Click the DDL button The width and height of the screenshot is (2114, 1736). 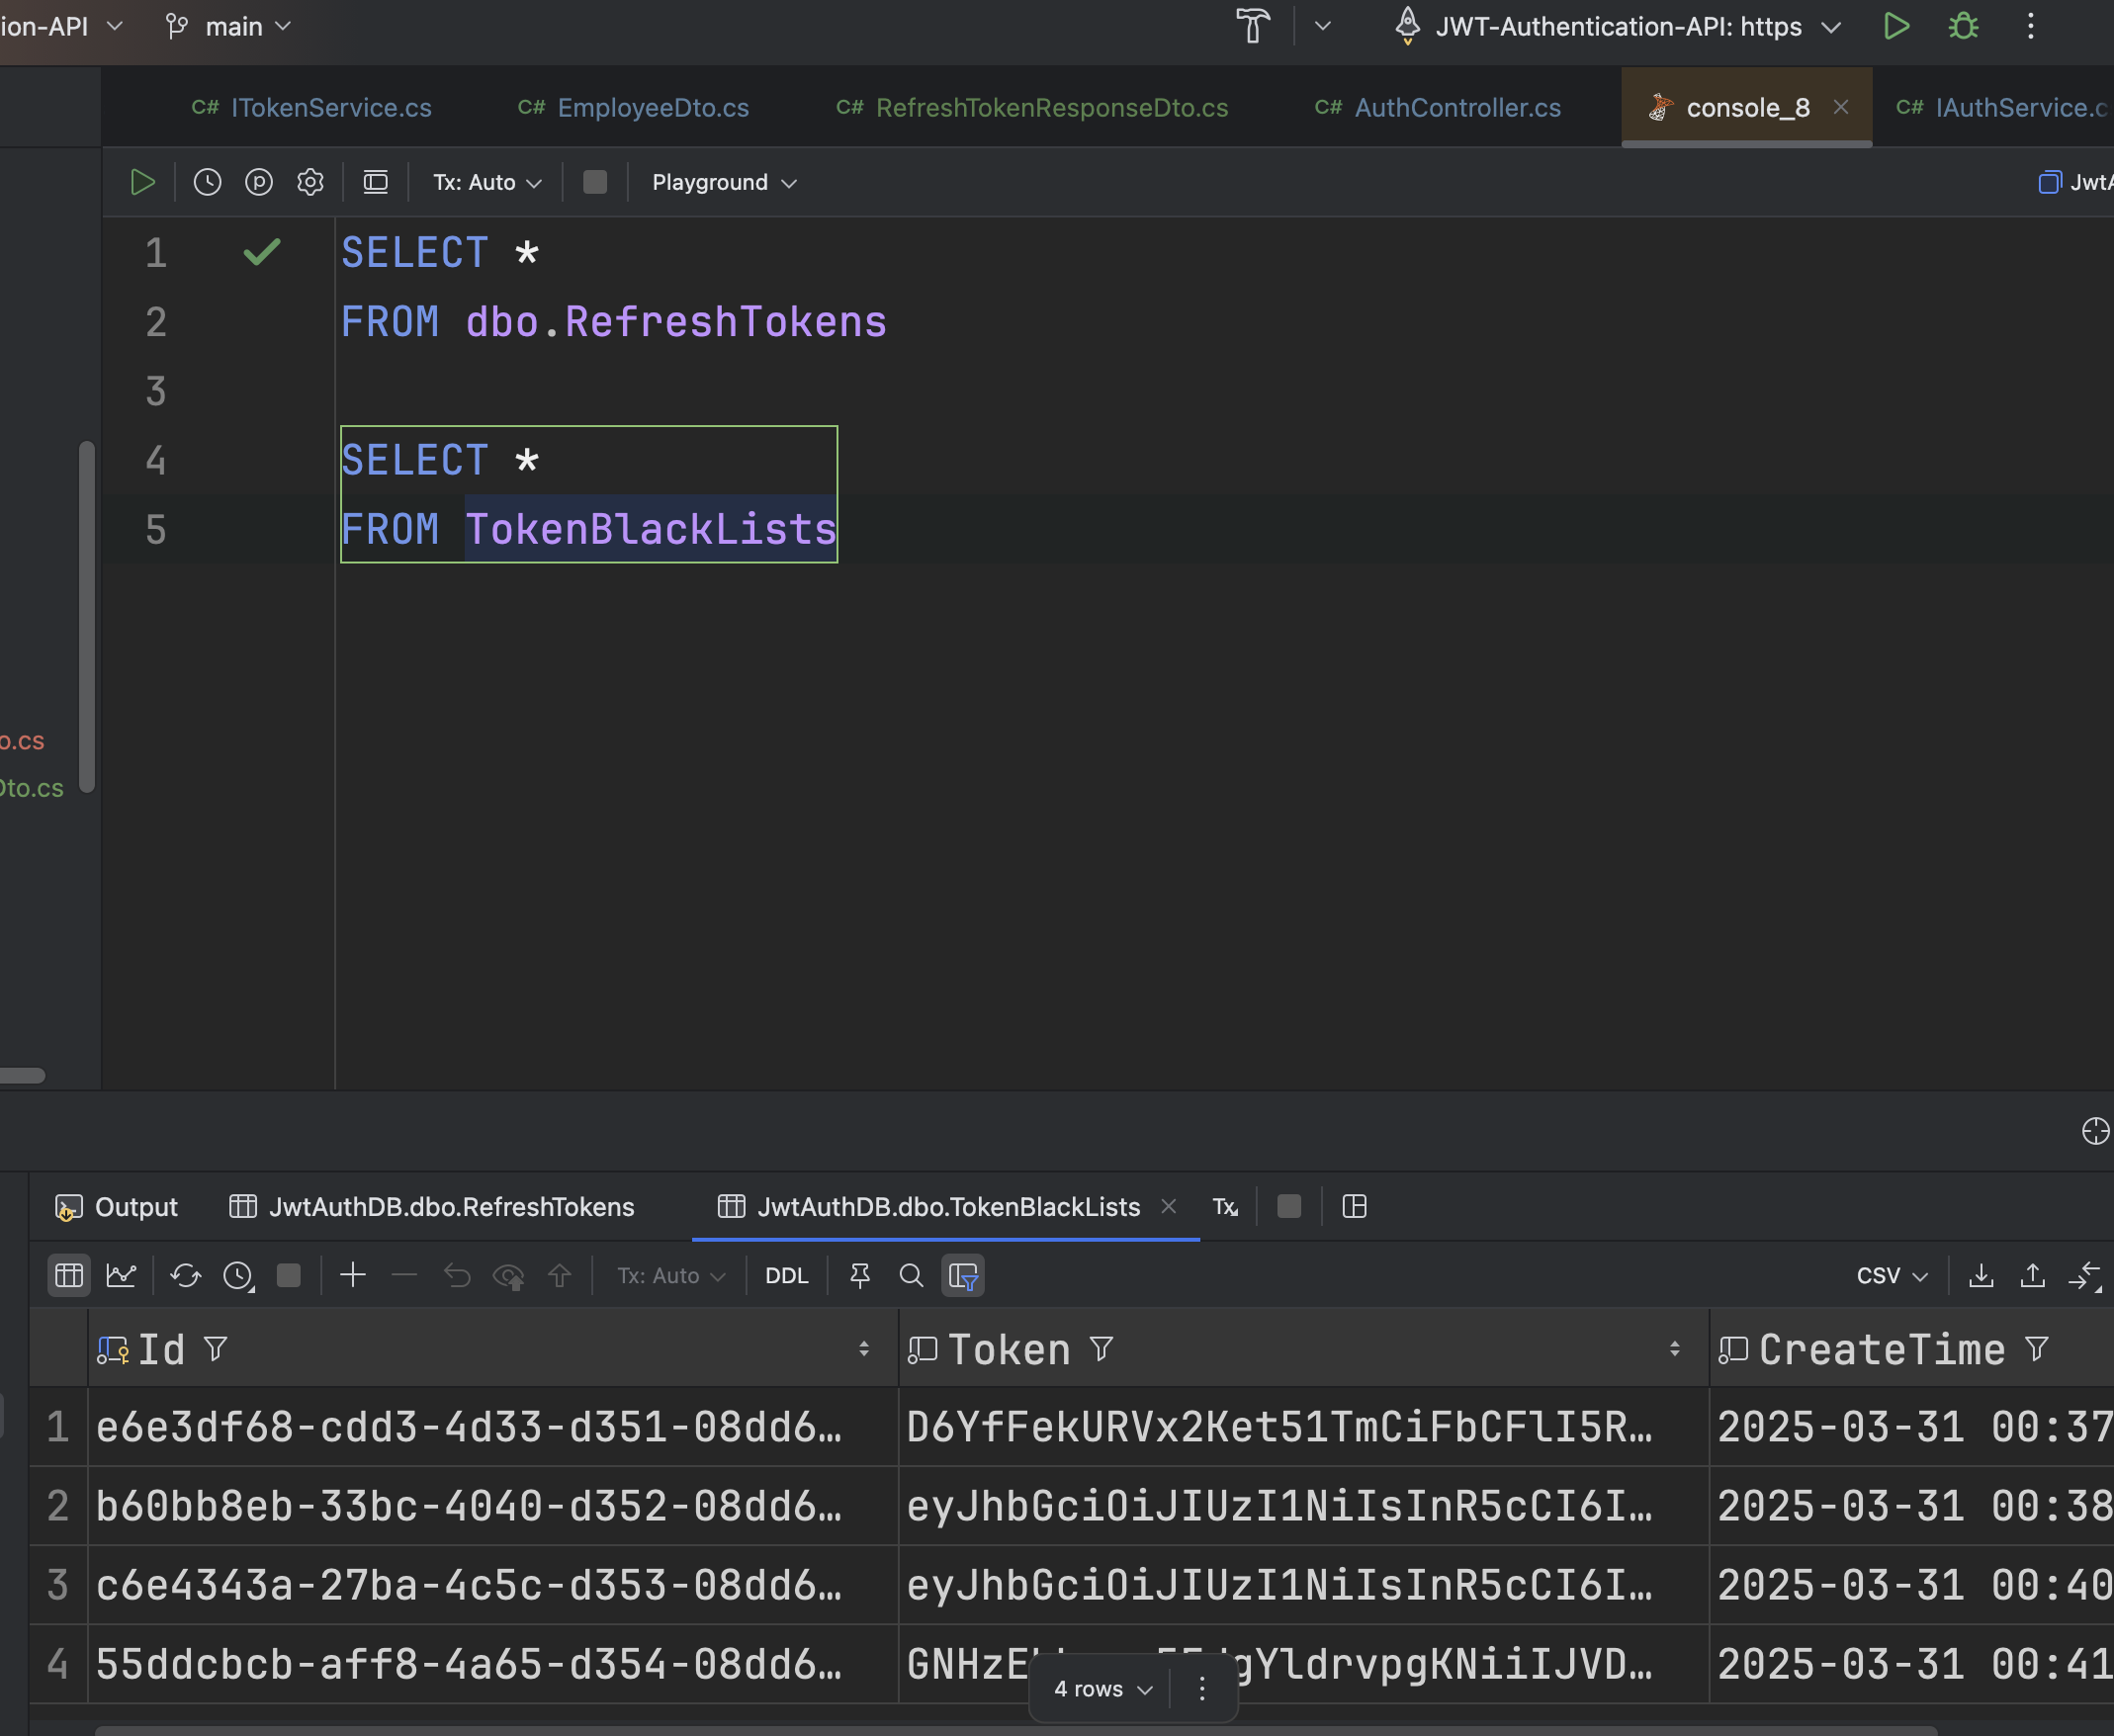point(786,1275)
